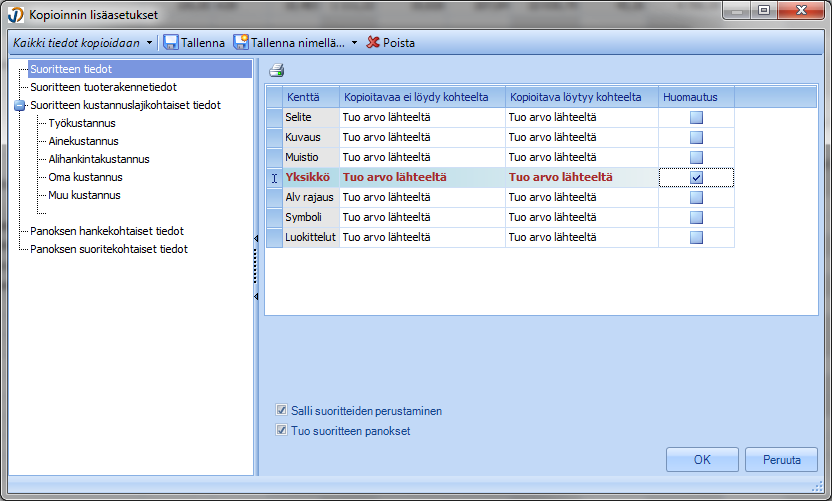Image resolution: width=832 pixels, height=501 pixels.
Task: Select Työkustannus tree item
Action: [82, 123]
